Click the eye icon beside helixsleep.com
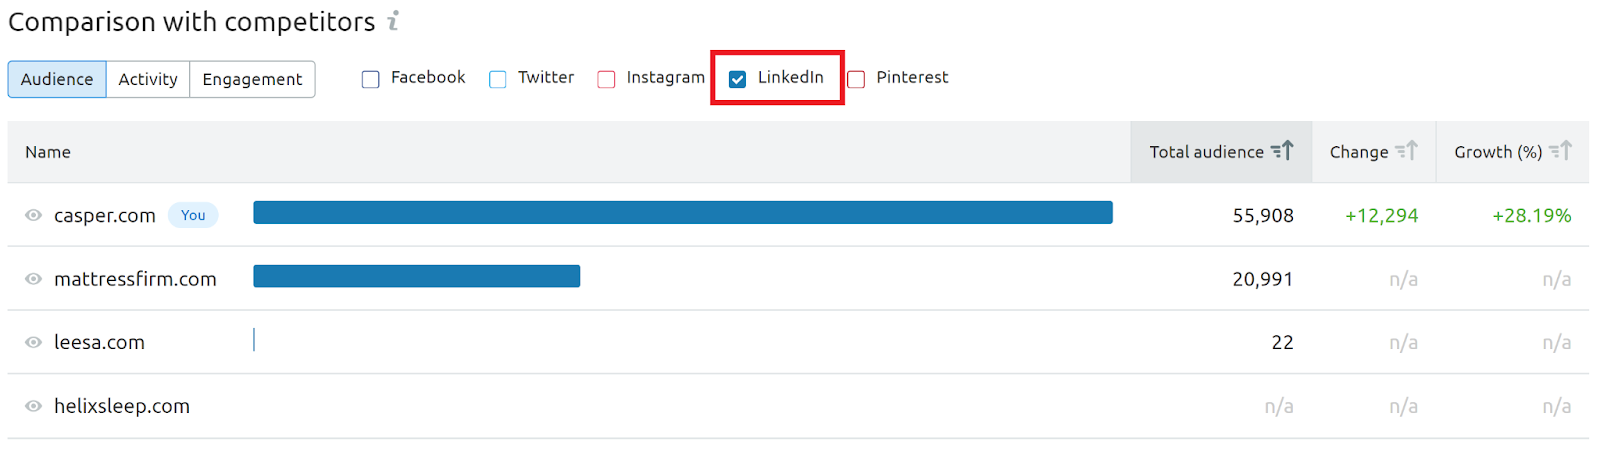Viewport: 1600px width, 449px height. click(x=33, y=406)
